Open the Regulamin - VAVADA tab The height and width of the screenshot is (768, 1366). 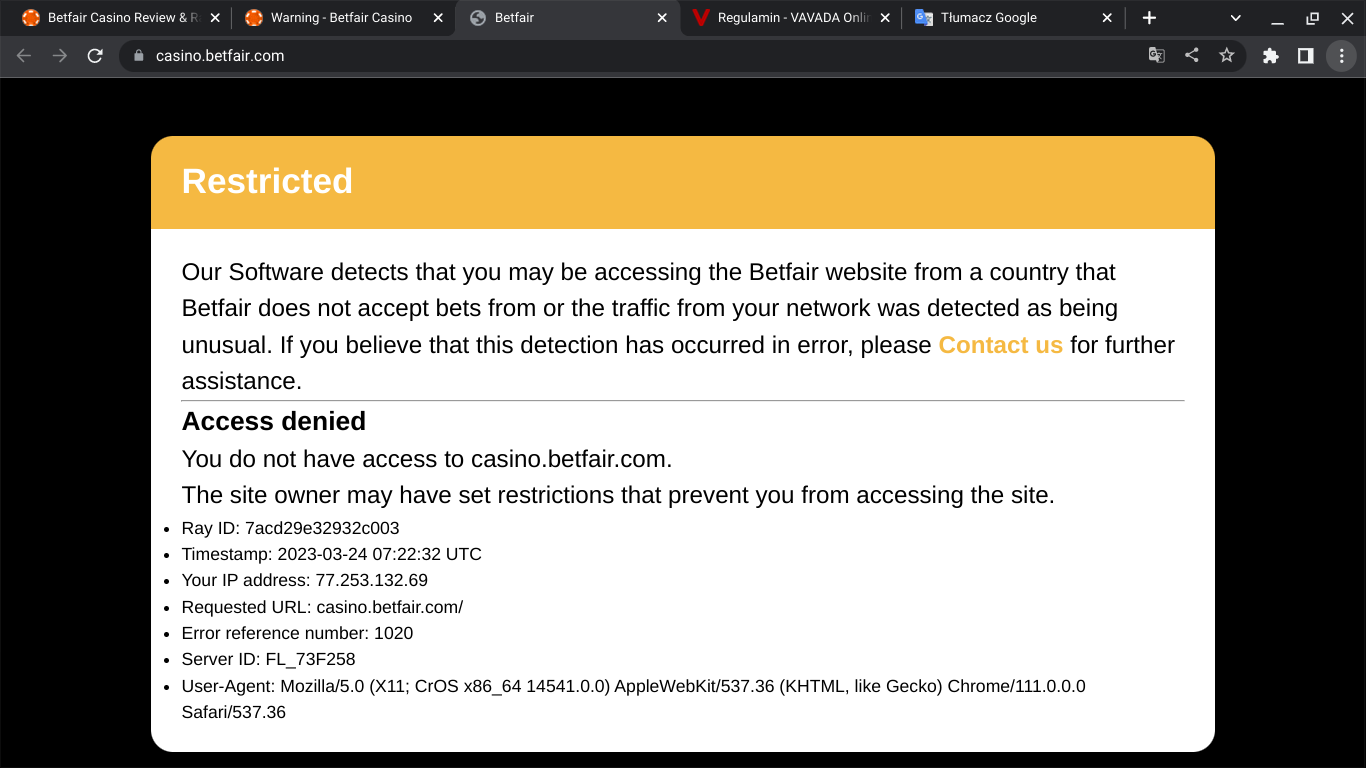[x=790, y=18]
